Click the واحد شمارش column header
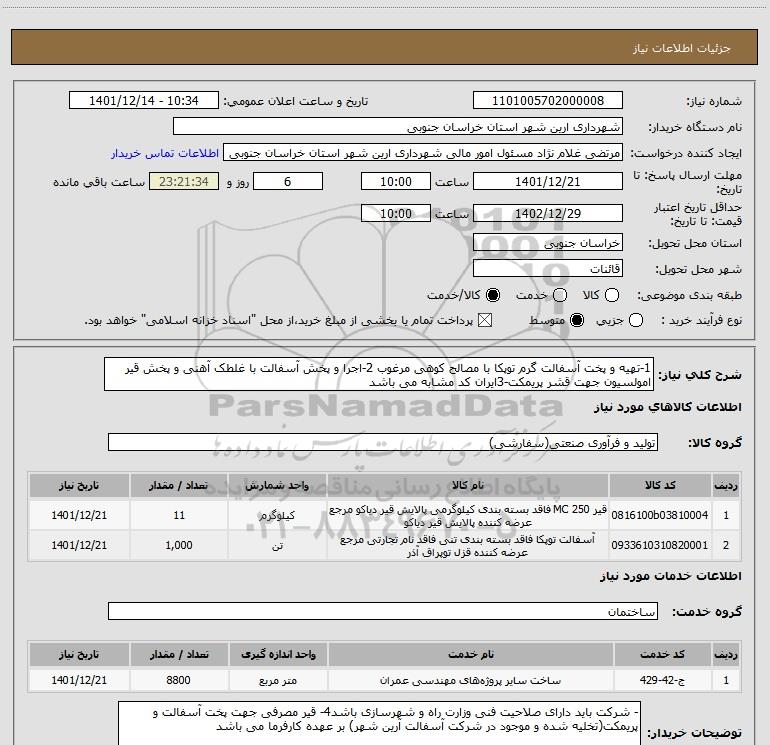 277,485
